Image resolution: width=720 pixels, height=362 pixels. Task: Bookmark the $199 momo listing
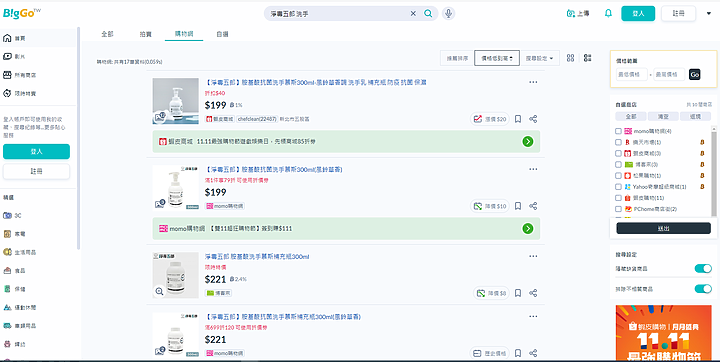coord(518,206)
